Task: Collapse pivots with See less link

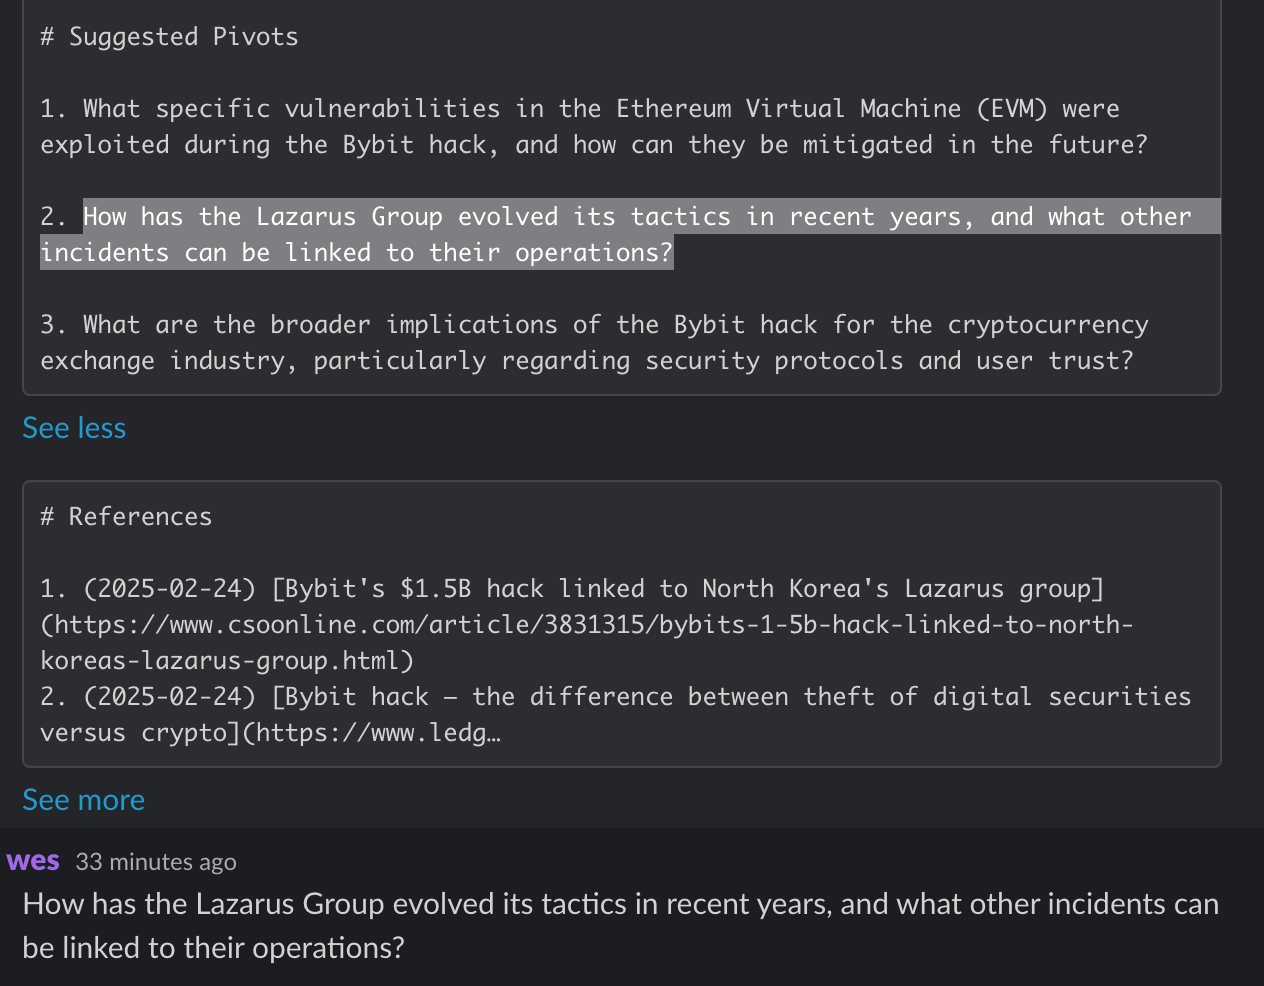Action: click(x=74, y=428)
